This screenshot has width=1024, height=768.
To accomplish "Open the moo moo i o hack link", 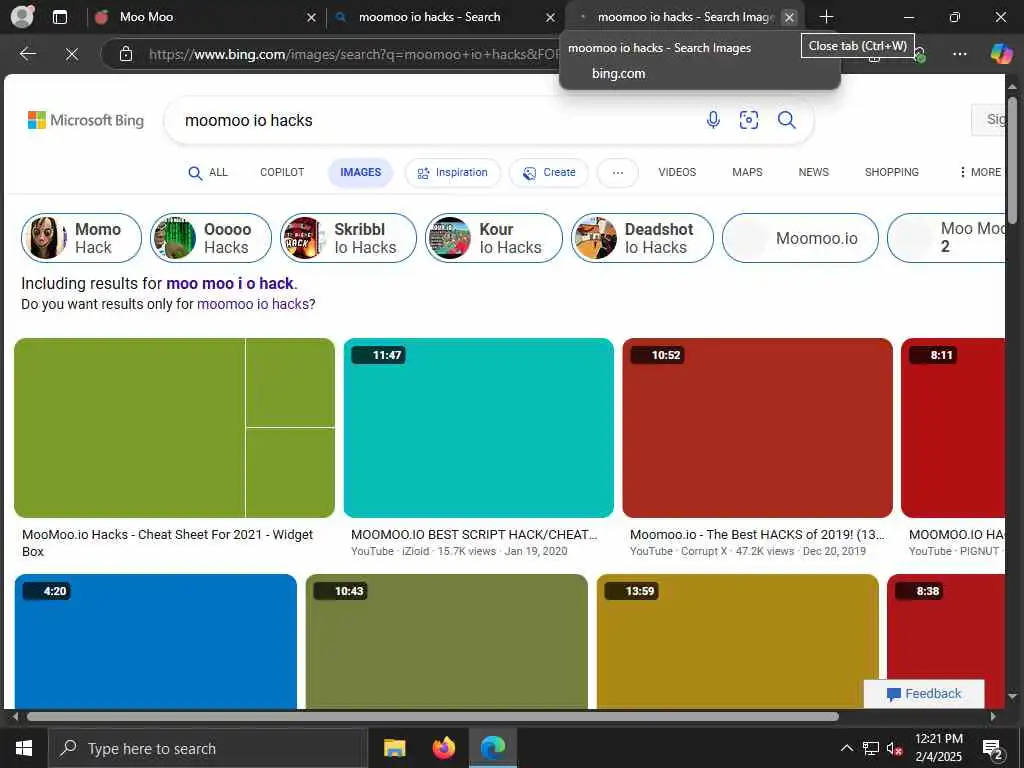I will pyautogui.click(x=231, y=283).
